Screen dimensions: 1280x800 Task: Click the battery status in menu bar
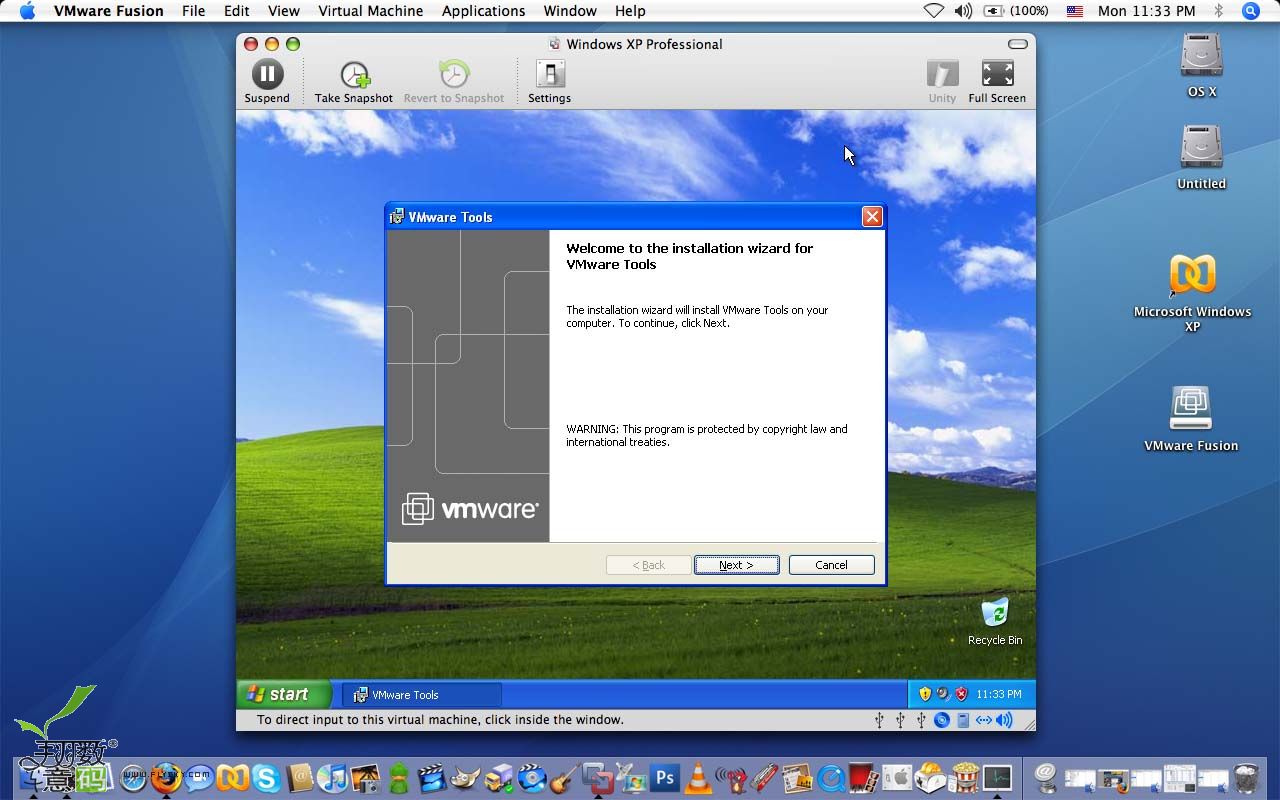[x=1016, y=11]
